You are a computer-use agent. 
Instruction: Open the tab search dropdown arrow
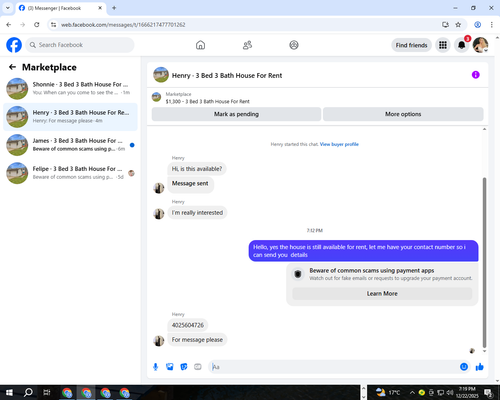(x=8, y=8)
